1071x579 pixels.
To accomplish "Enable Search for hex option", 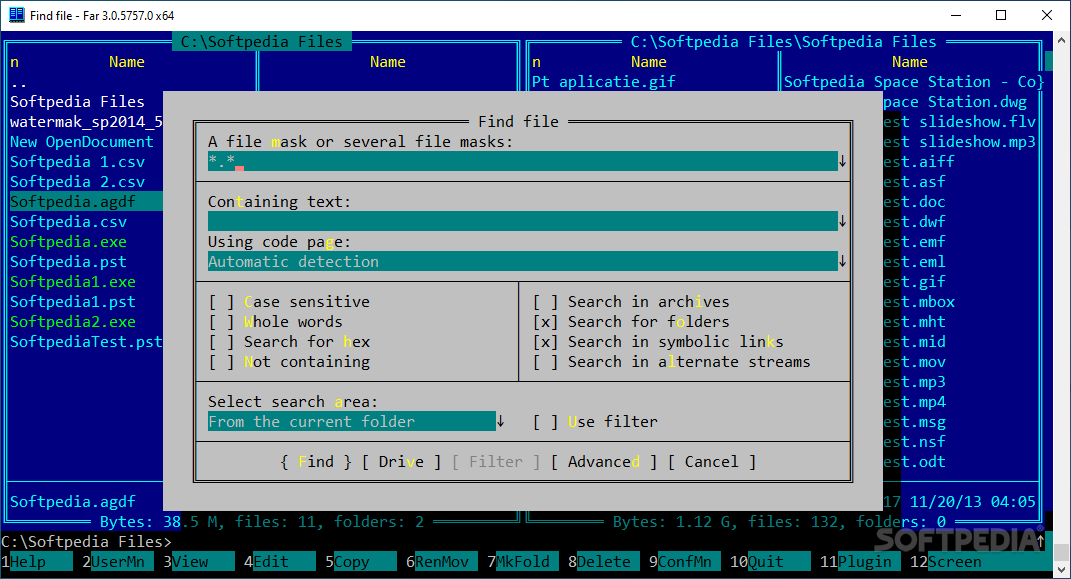I will (x=289, y=341).
